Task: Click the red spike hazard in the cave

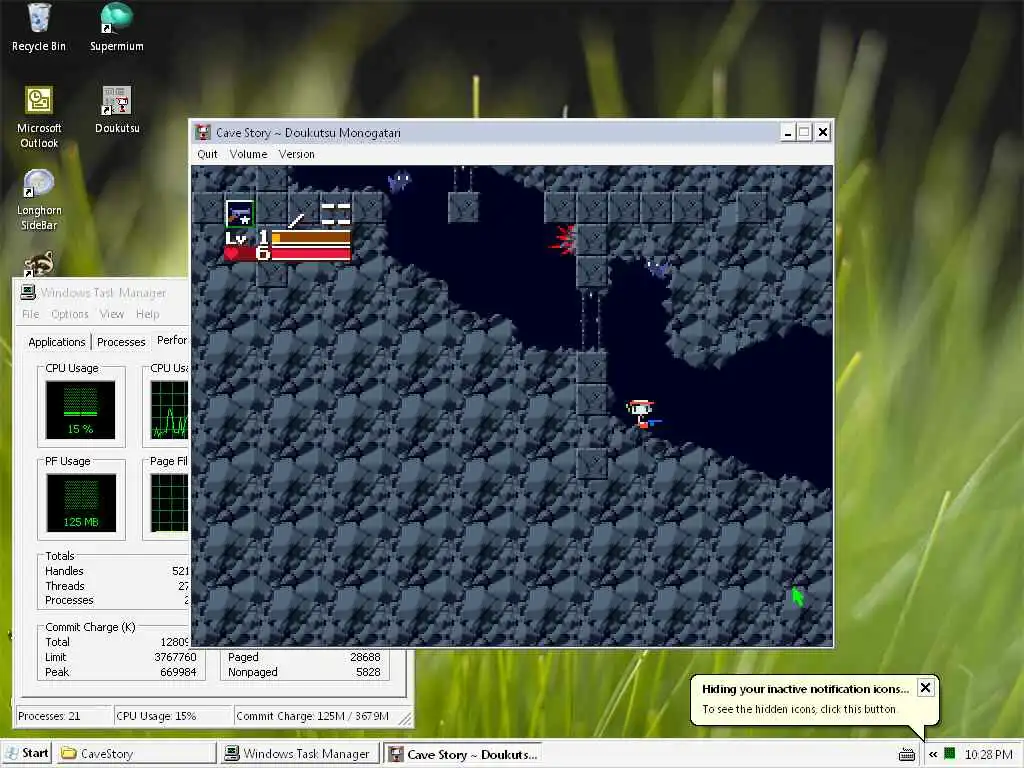Action: 563,240
